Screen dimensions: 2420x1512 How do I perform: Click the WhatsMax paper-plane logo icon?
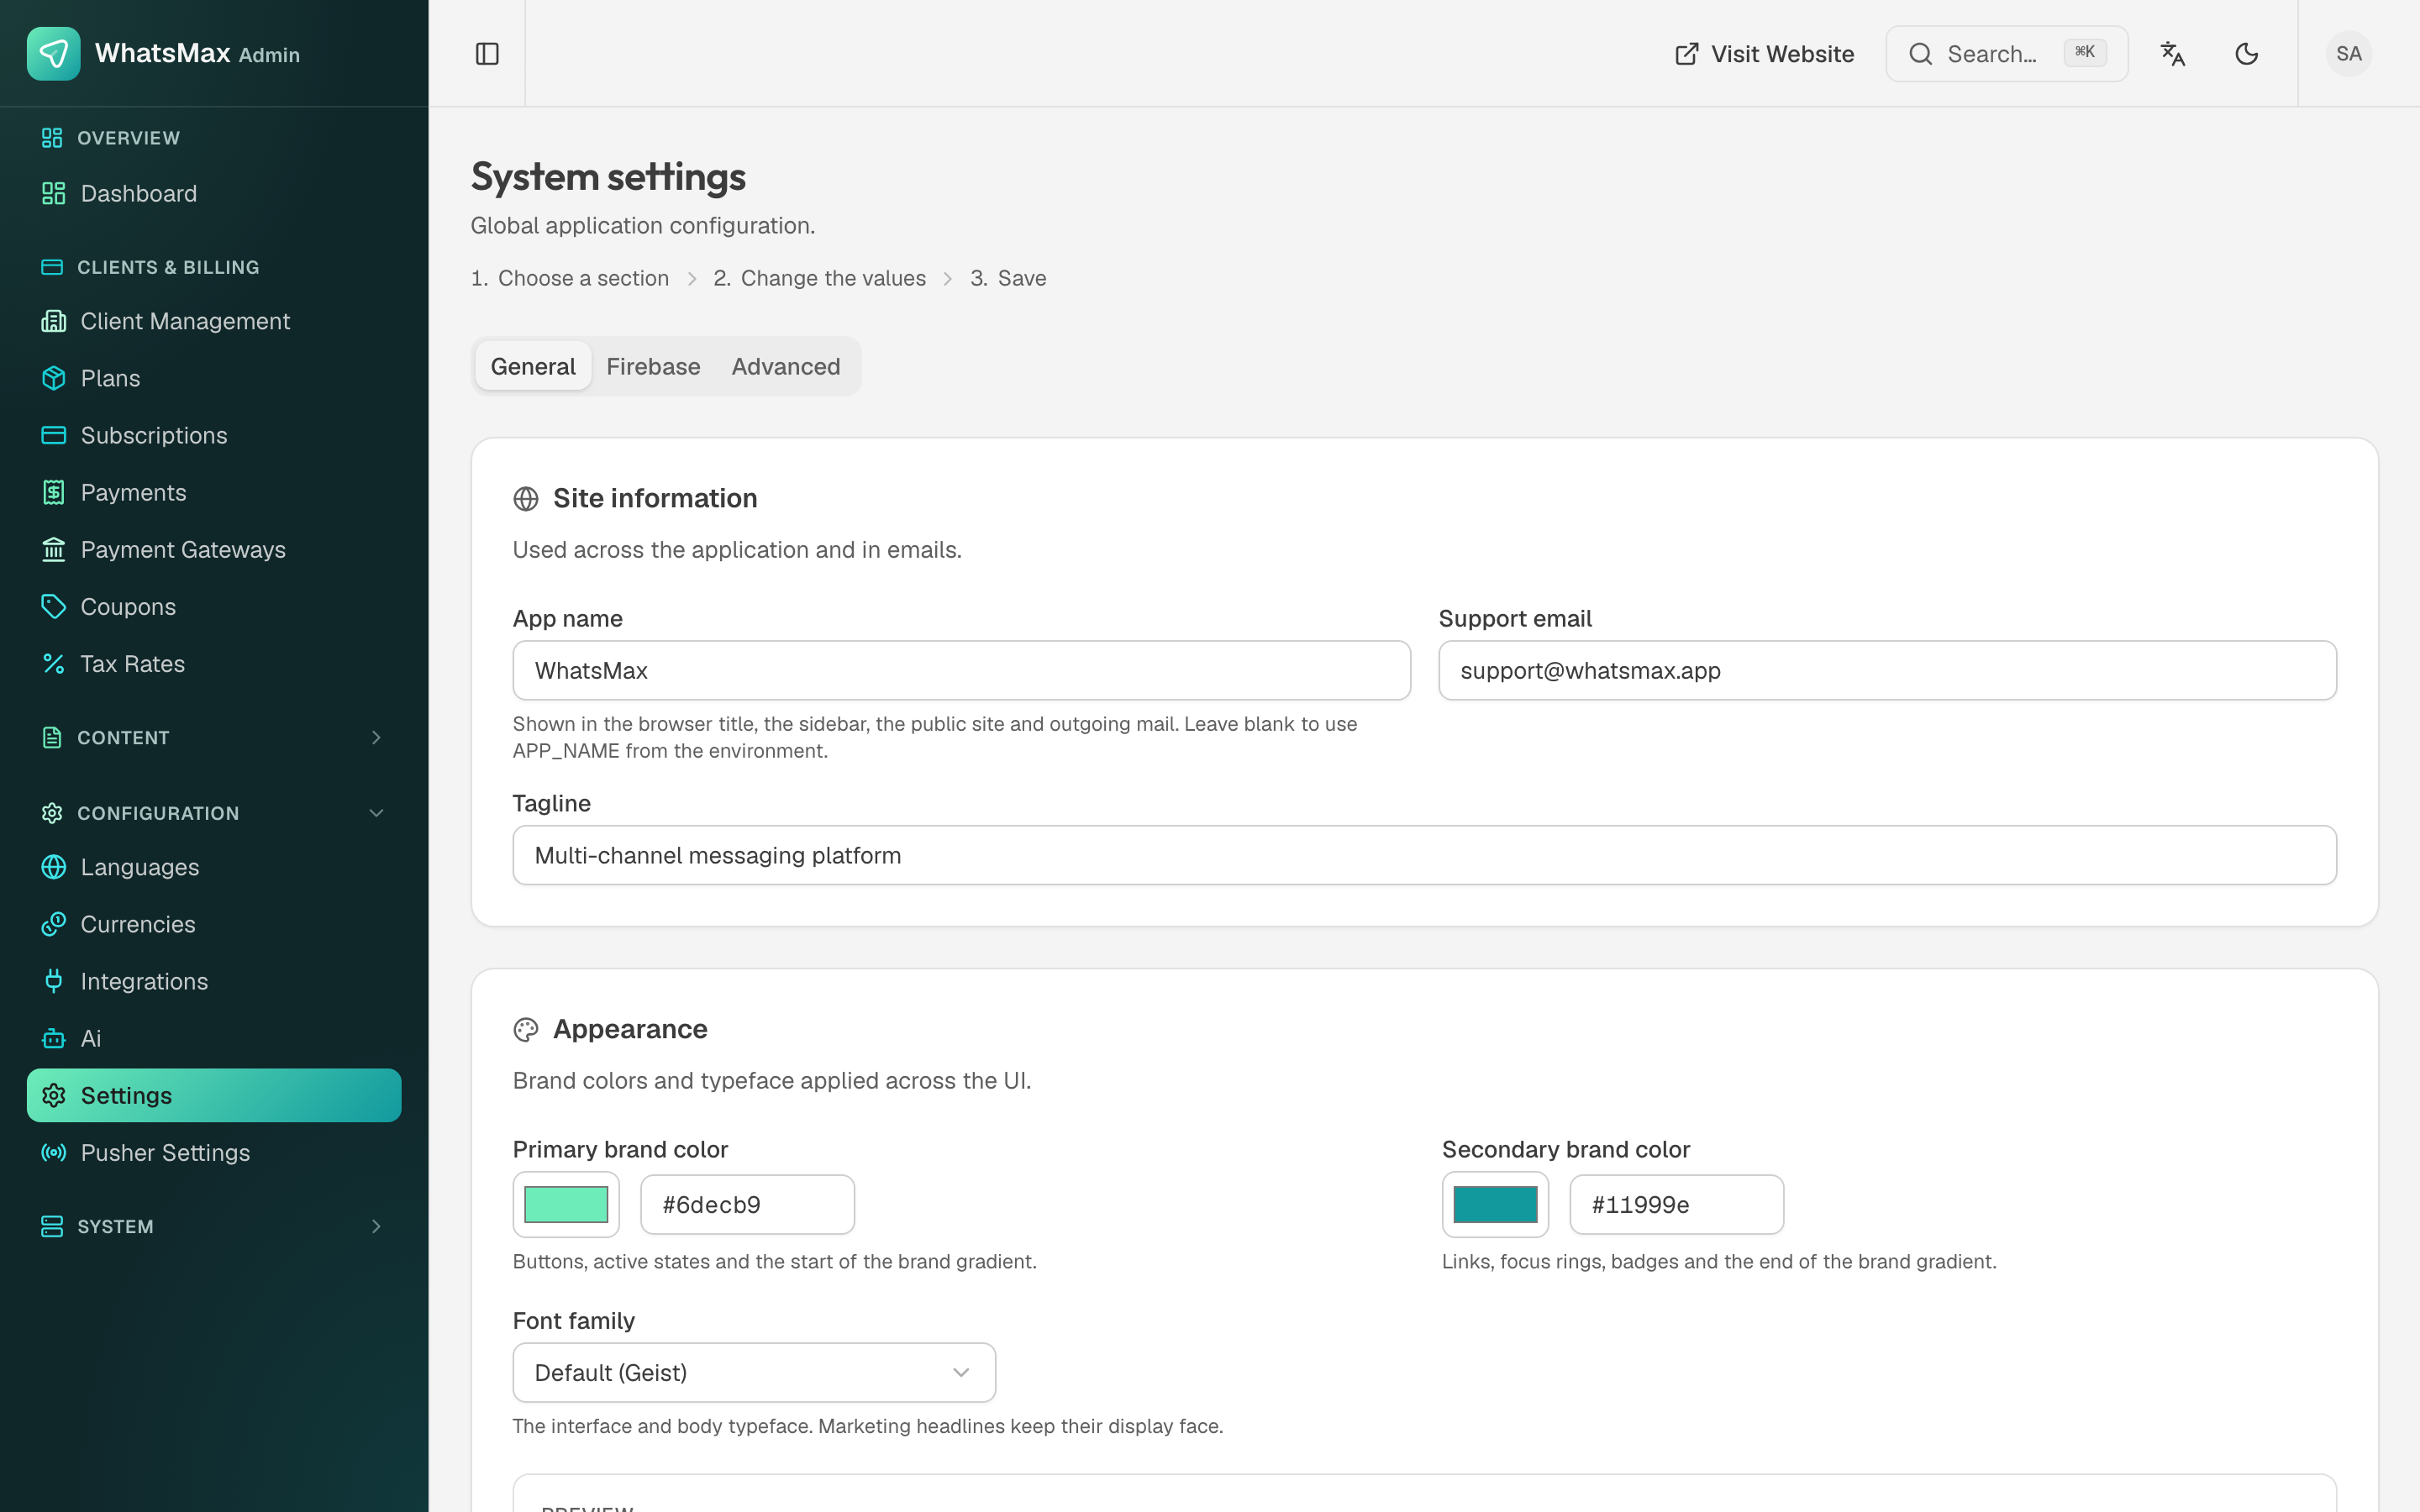pyautogui.click(x=54, y=54)
